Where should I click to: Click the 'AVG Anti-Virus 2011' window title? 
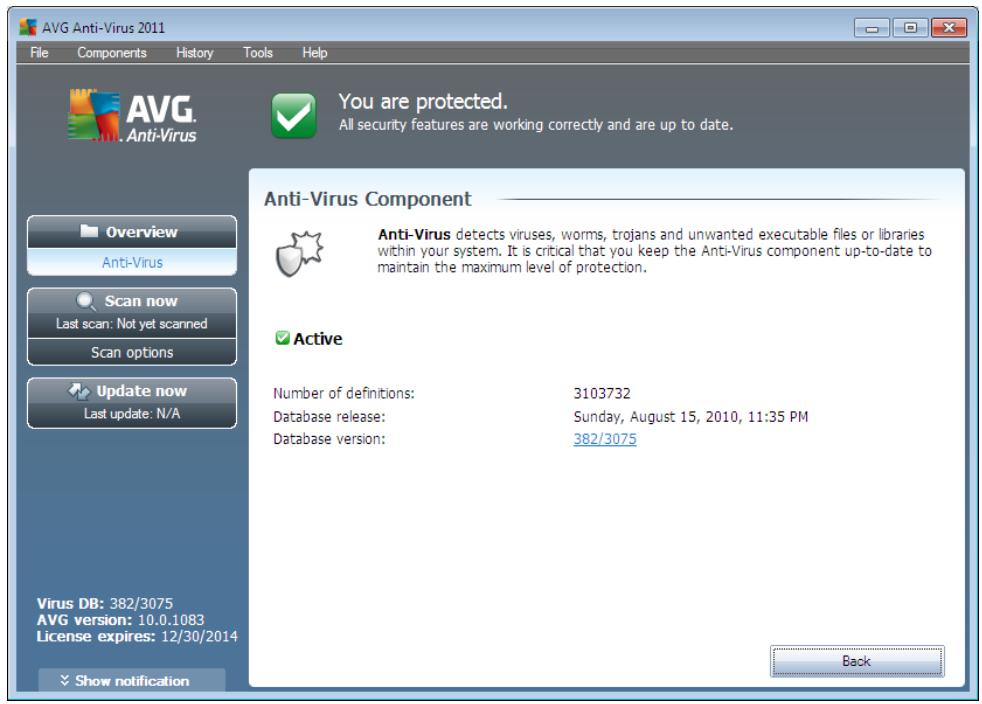click(103, 28)
